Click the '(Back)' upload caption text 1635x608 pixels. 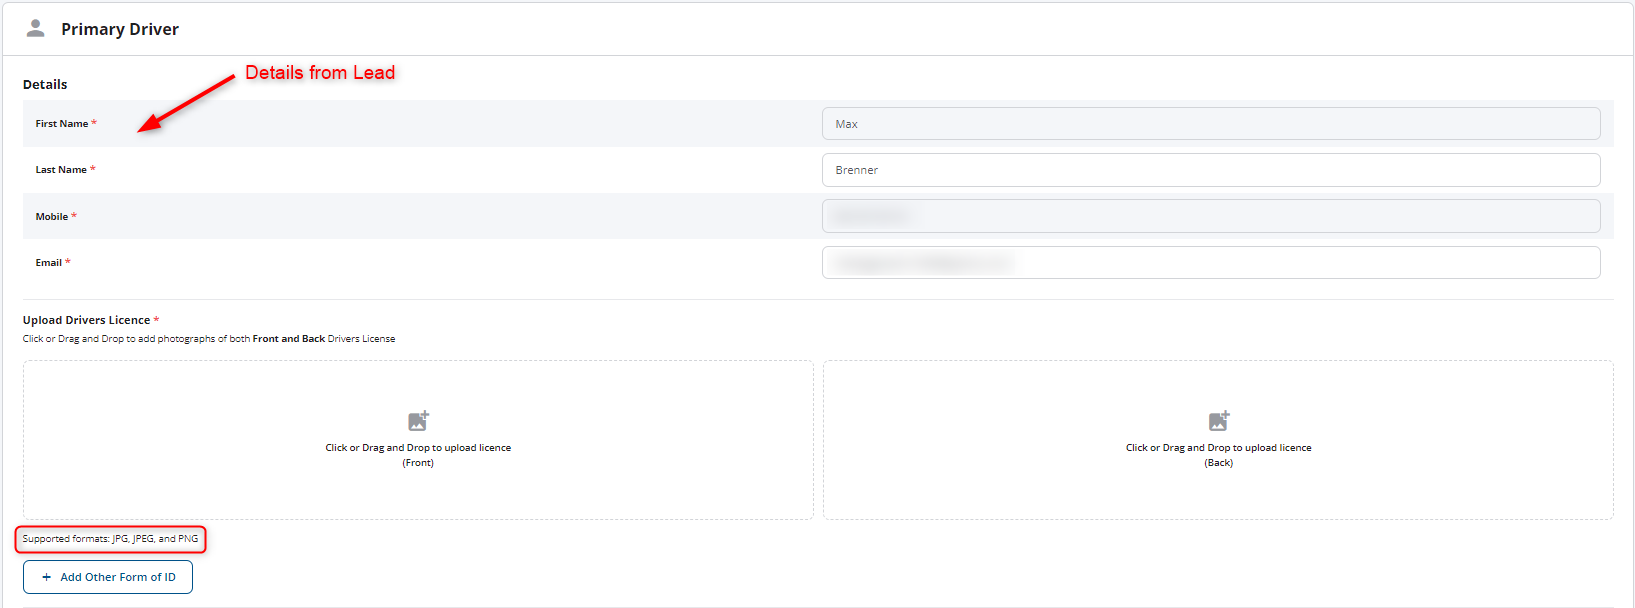1218,463
